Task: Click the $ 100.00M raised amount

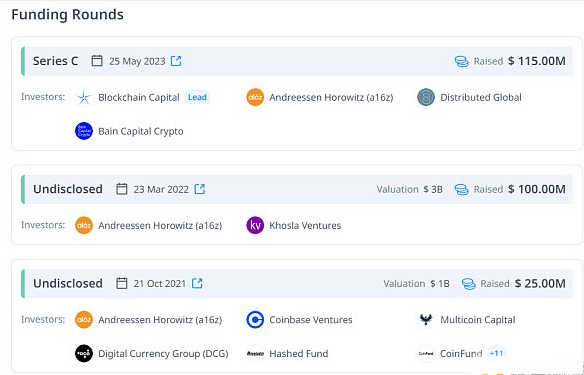Action: (x=537, y=189)
